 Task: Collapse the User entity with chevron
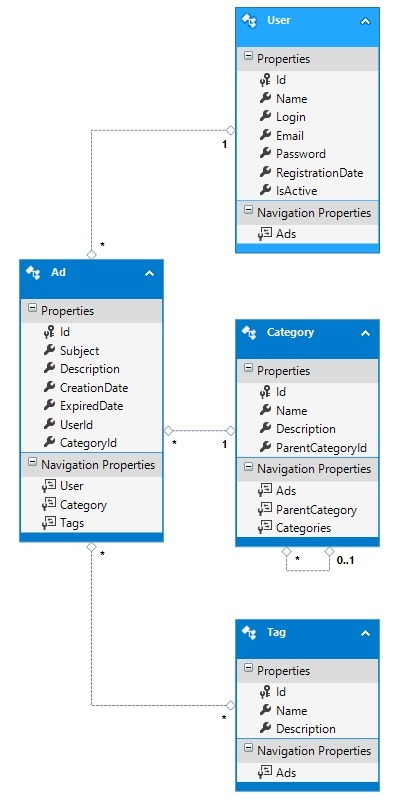(x=365, y=21)
